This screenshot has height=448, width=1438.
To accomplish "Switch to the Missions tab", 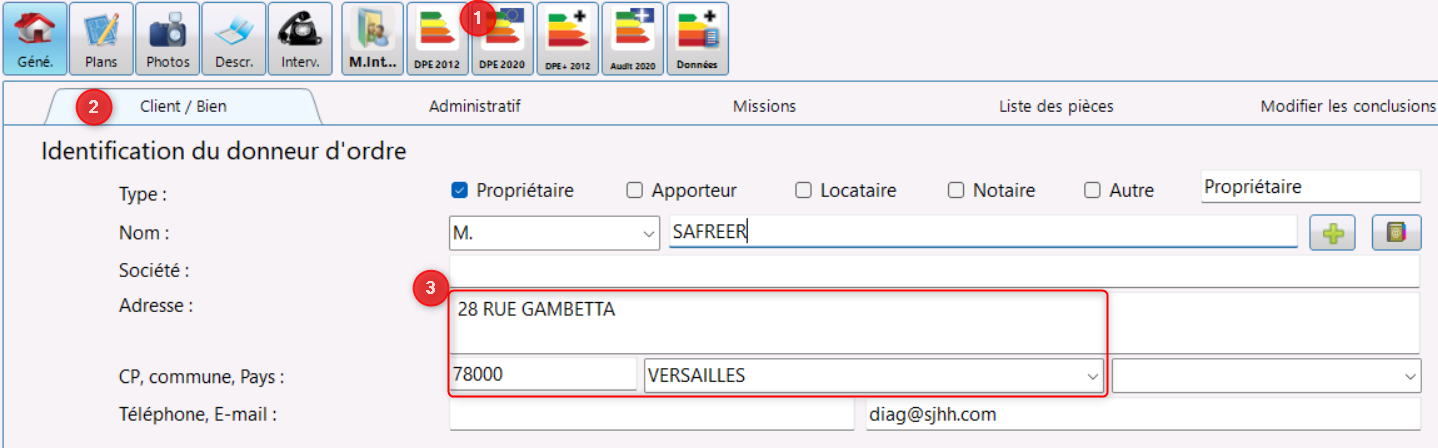I will click(764, 106).
